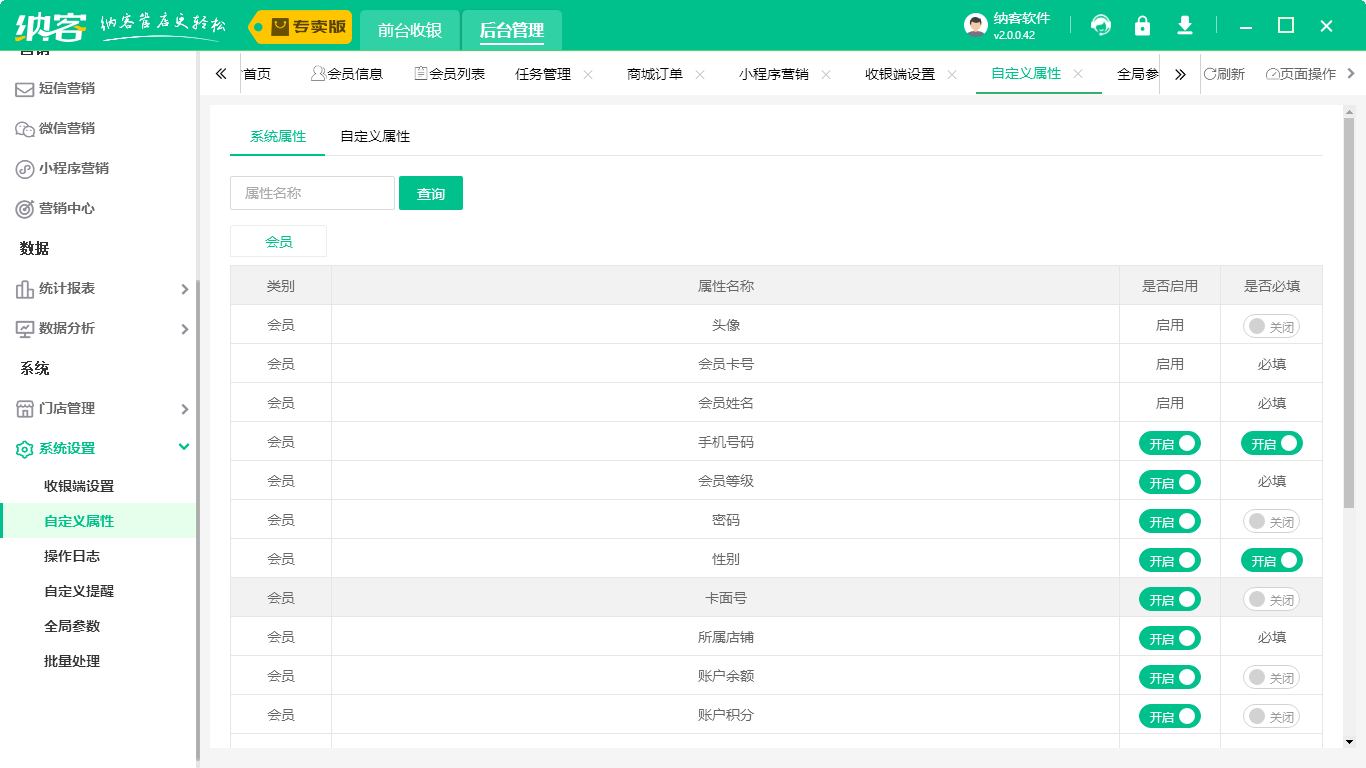Collapse the 系统设置 chevron
1366x768 pixels.
(x=184, y=447)
